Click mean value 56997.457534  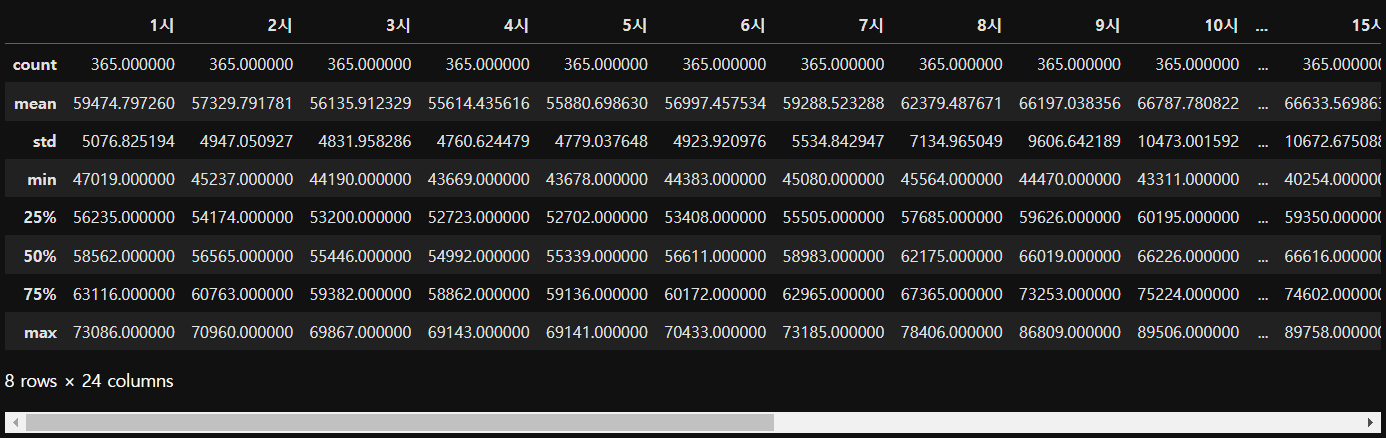point(715,103)
